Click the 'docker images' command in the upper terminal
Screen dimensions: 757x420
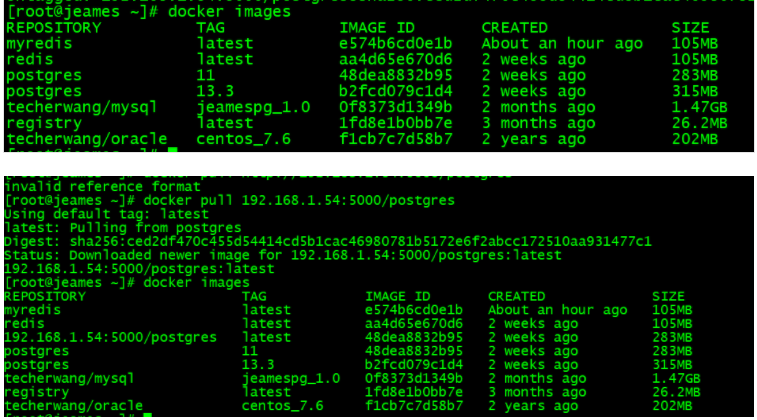point(229,12)
